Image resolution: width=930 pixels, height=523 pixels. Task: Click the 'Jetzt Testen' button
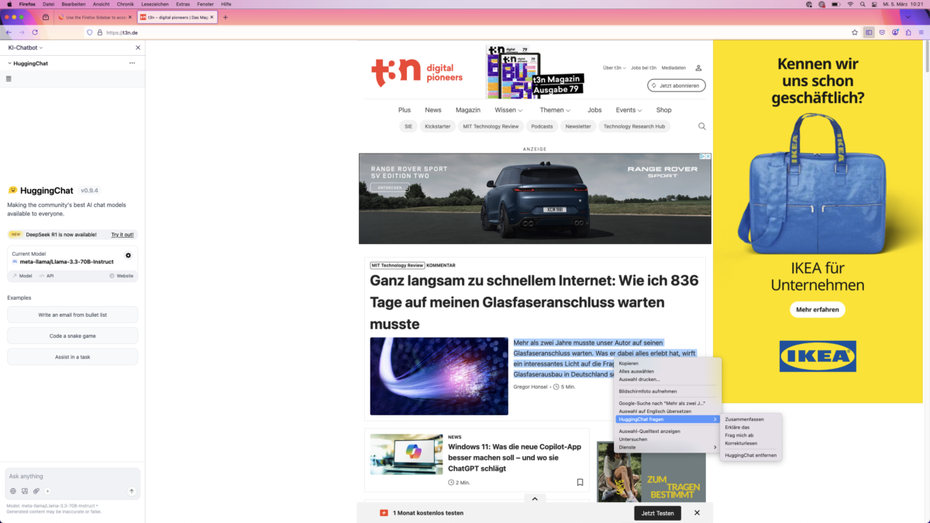657,513
